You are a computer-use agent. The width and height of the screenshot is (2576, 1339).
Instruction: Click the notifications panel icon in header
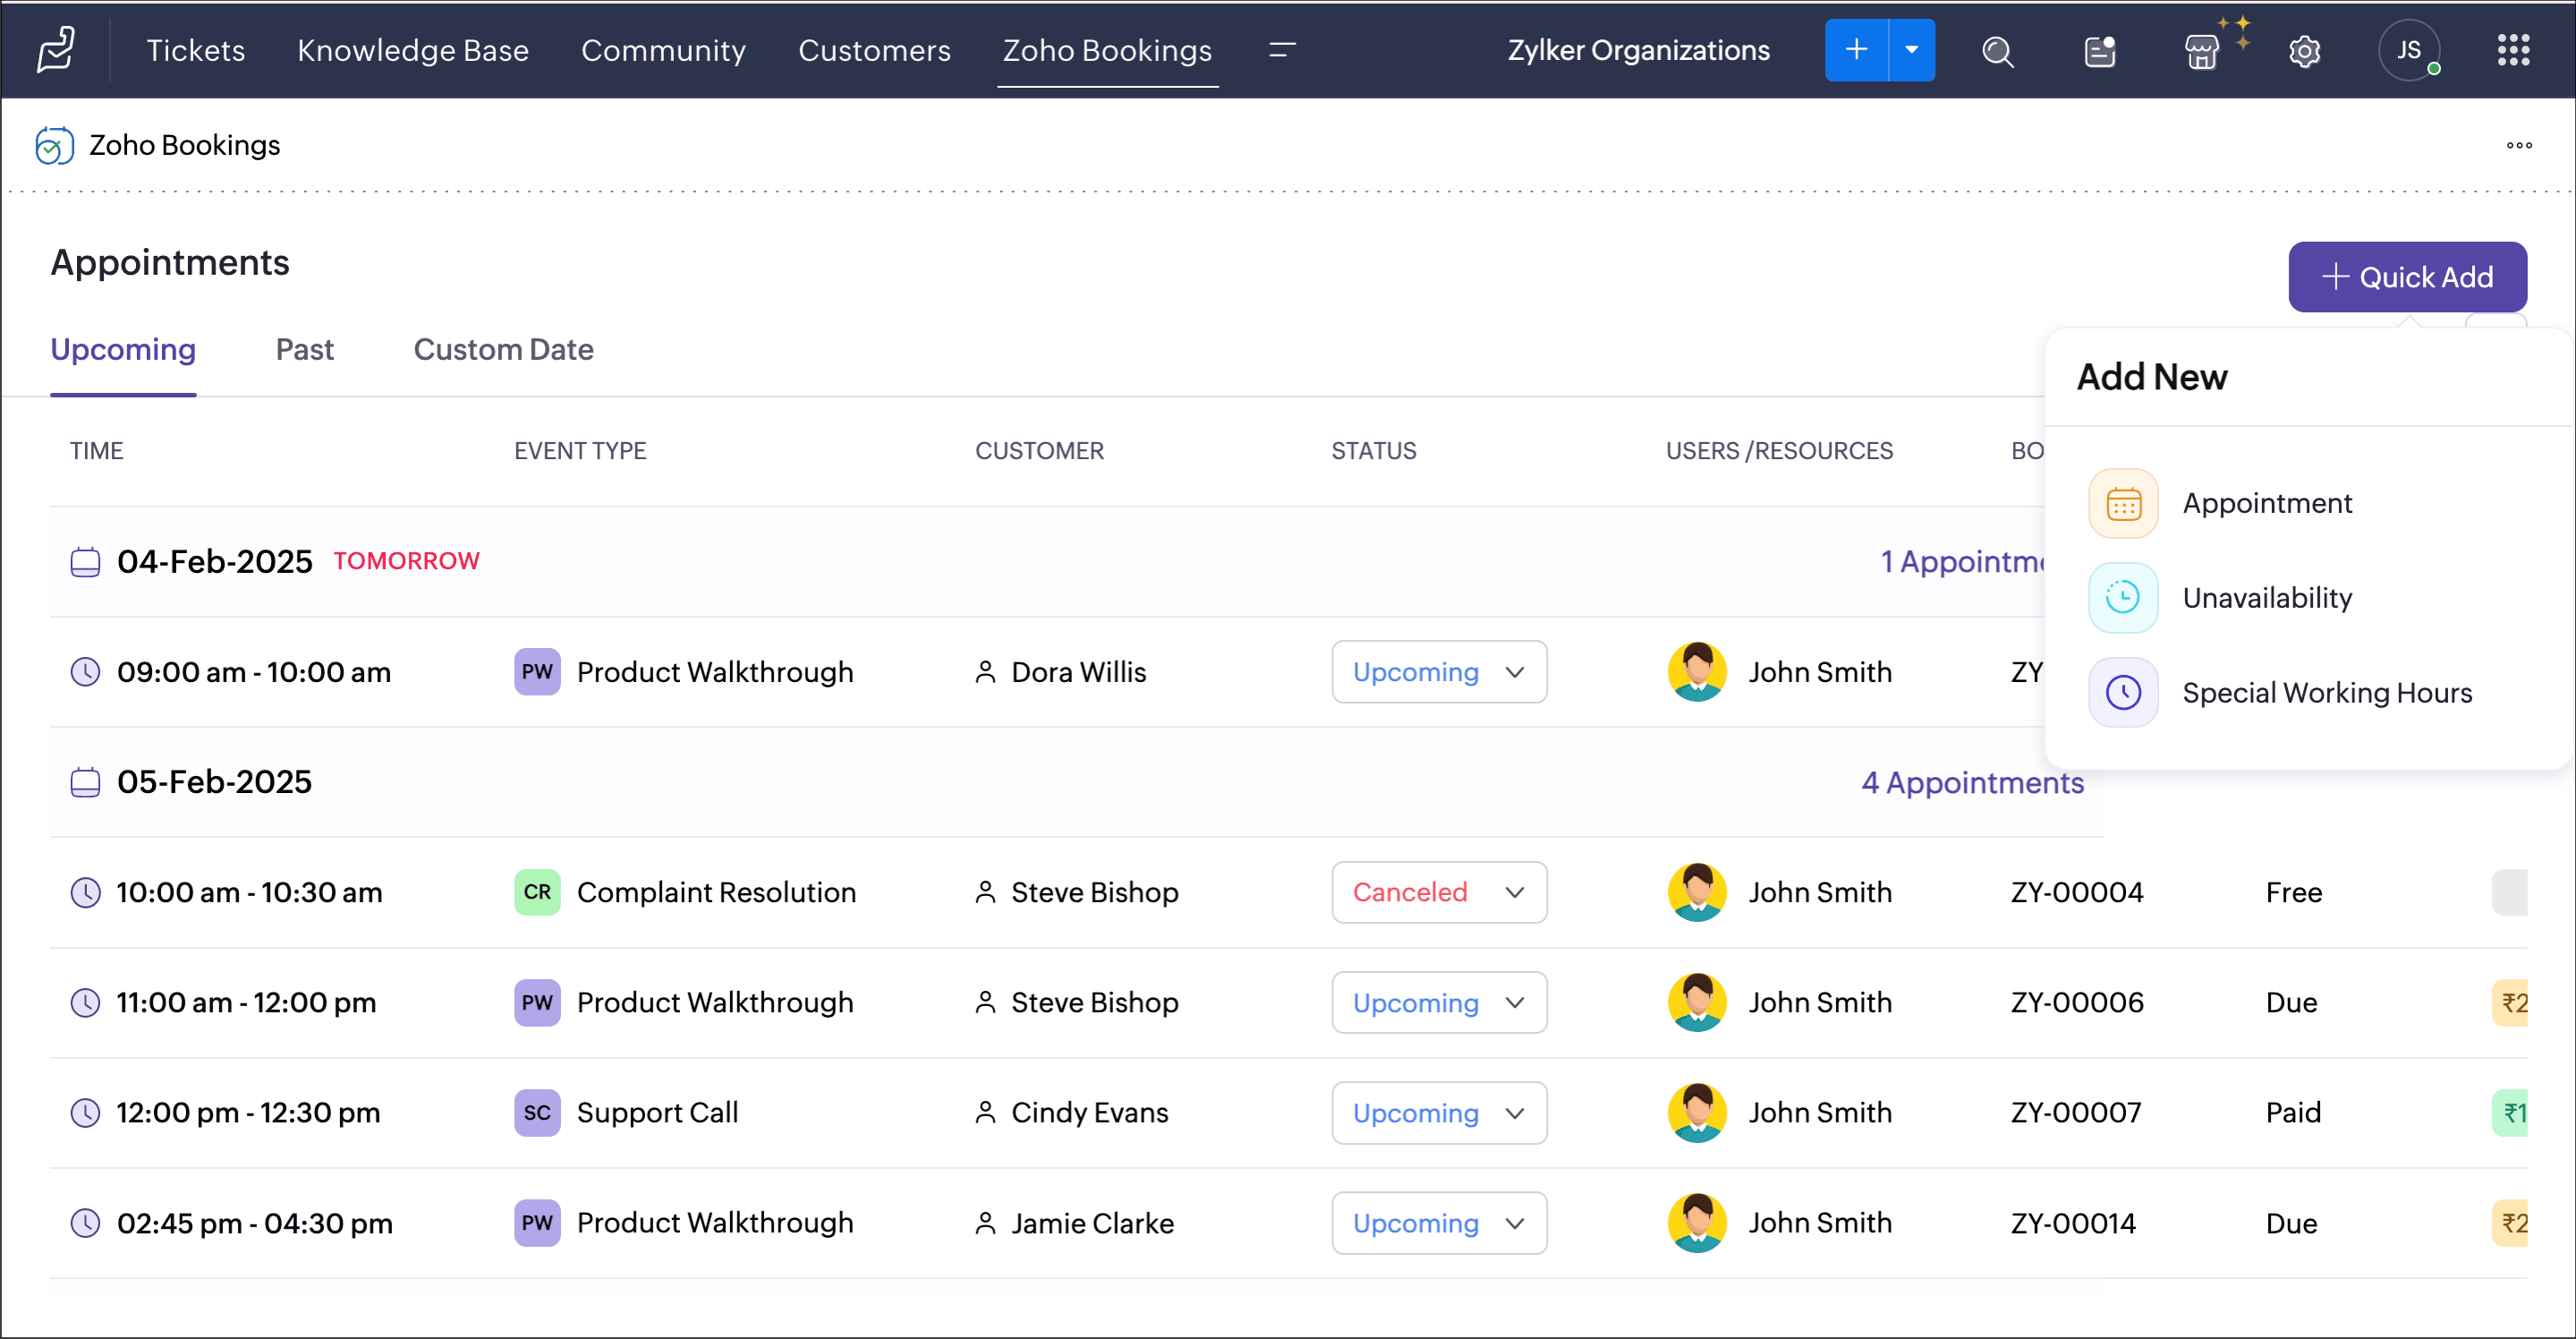(x=2099, y=51)
